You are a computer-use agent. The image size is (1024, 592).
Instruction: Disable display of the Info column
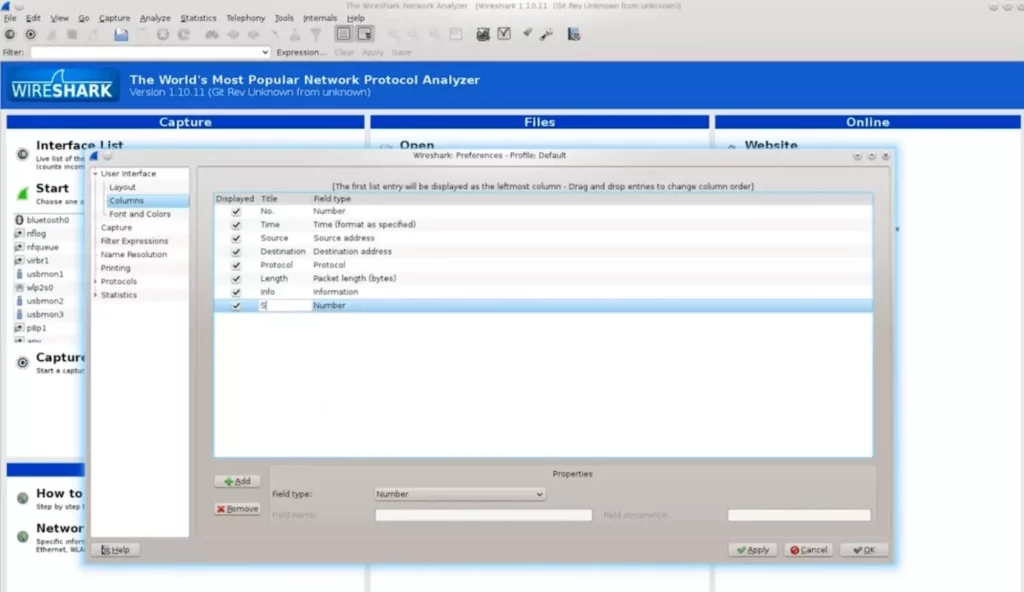(235, 291)
